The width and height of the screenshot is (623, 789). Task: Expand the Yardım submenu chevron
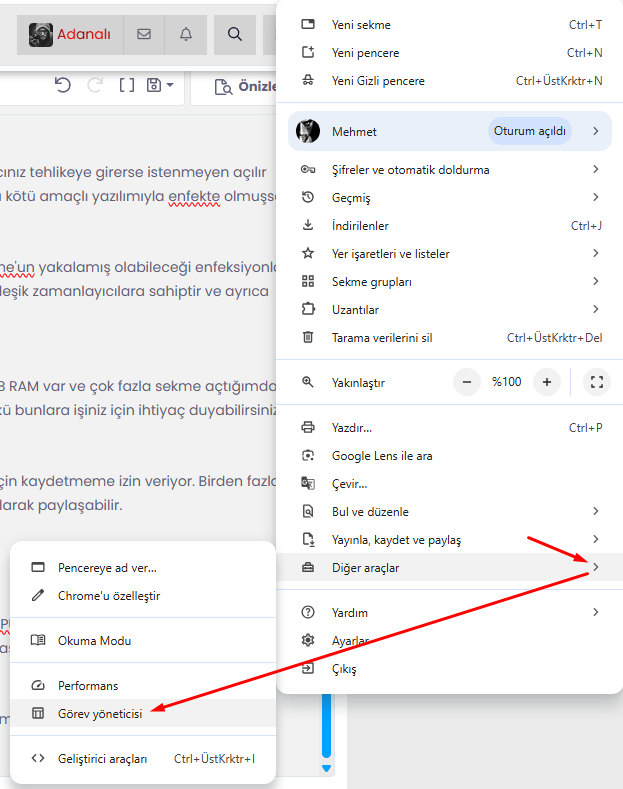596,612
